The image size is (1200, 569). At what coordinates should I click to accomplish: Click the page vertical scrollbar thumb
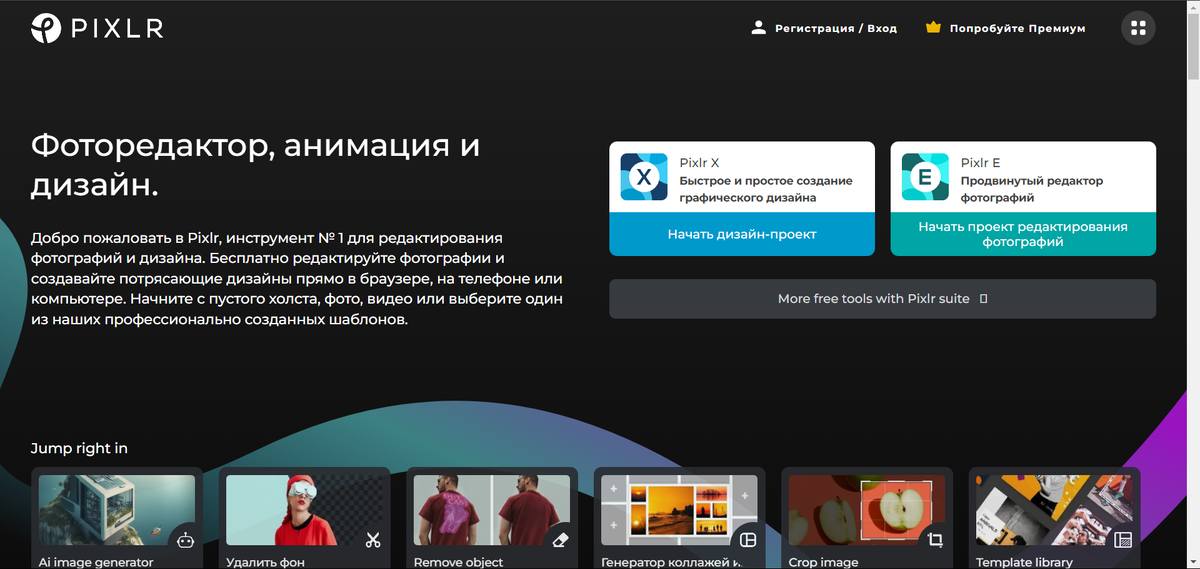pos(1192,46)
